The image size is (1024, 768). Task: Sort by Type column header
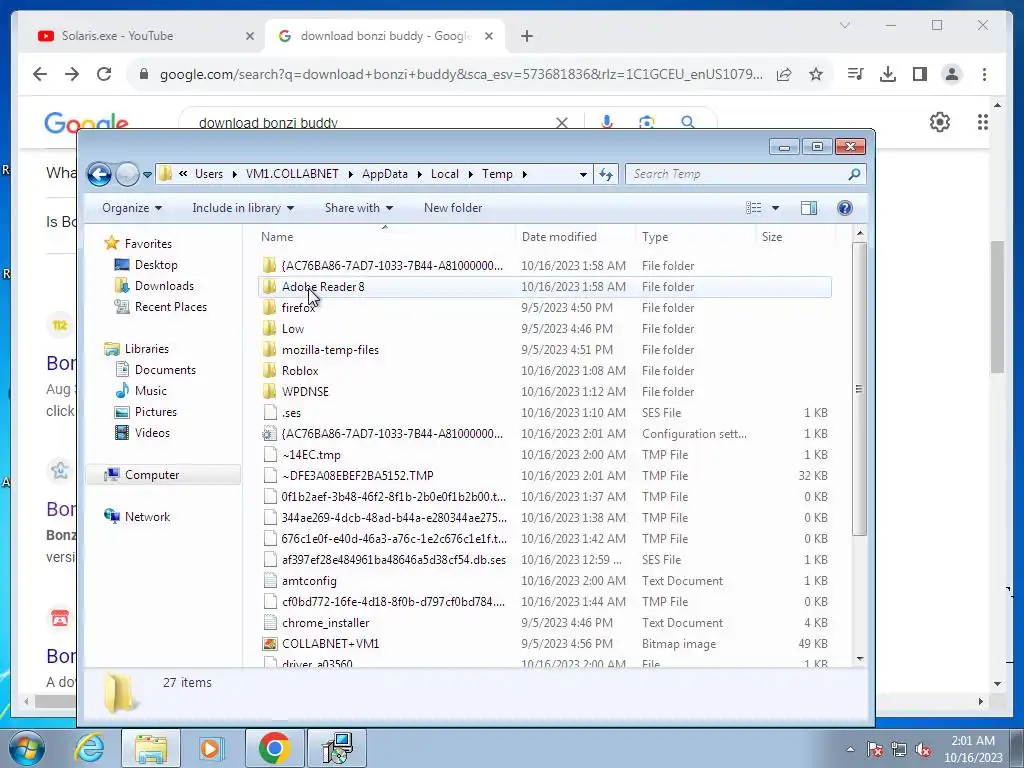coord(695,237)
